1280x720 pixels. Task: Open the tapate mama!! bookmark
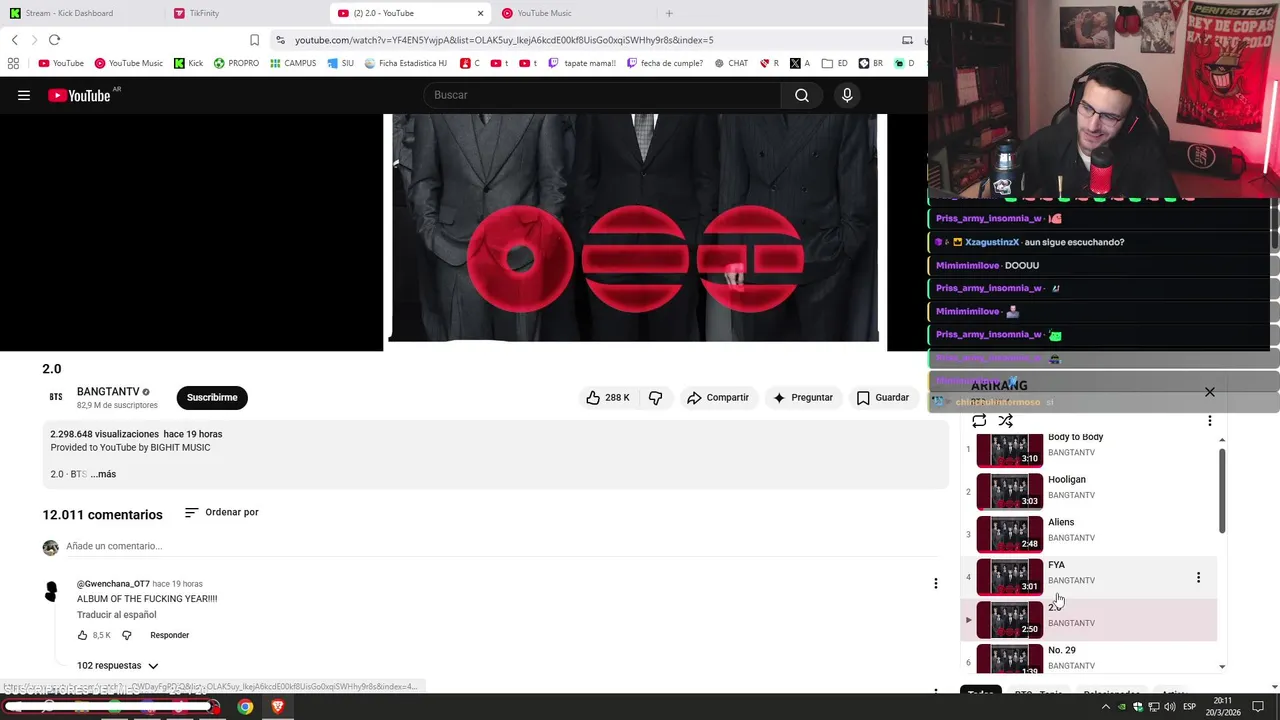coord(583,63)
